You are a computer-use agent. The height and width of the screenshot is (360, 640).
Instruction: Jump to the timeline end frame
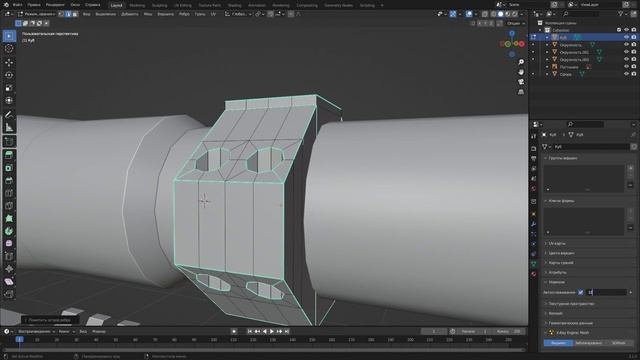pyautogui.click(x=287, y=331)
